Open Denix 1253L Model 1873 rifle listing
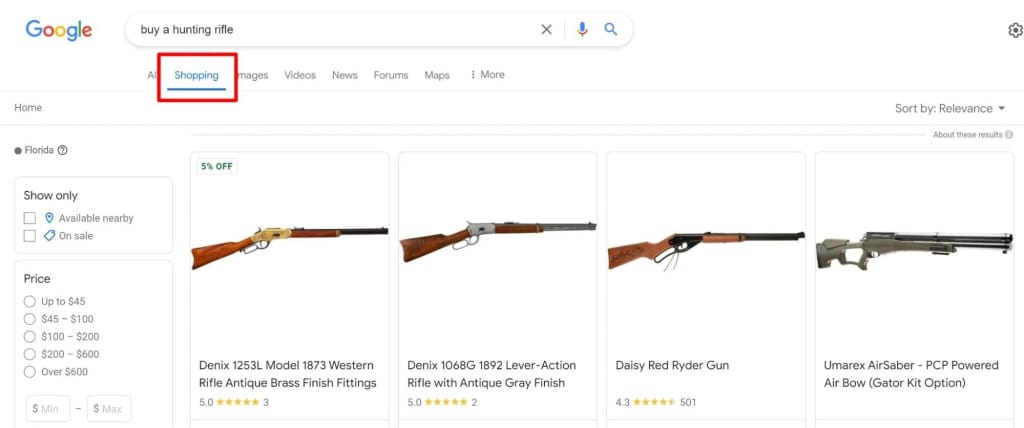This screenshot has width=1024, height=428. [288, 374]
